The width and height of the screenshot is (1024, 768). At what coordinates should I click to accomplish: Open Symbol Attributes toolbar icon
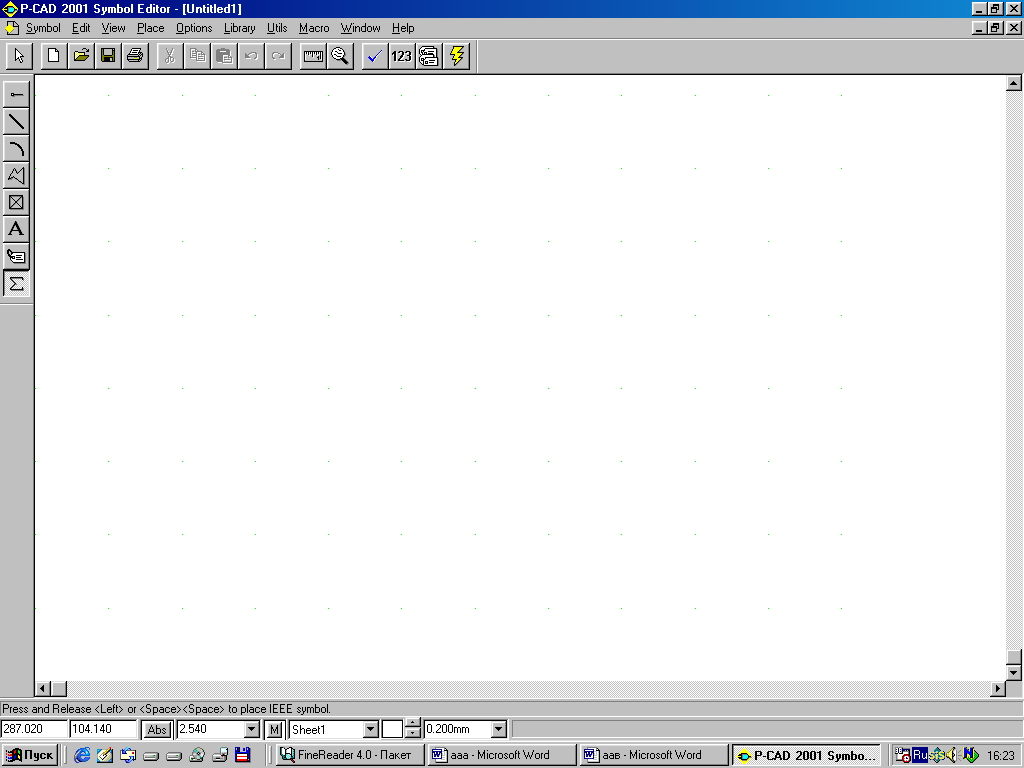pos(429,56)
